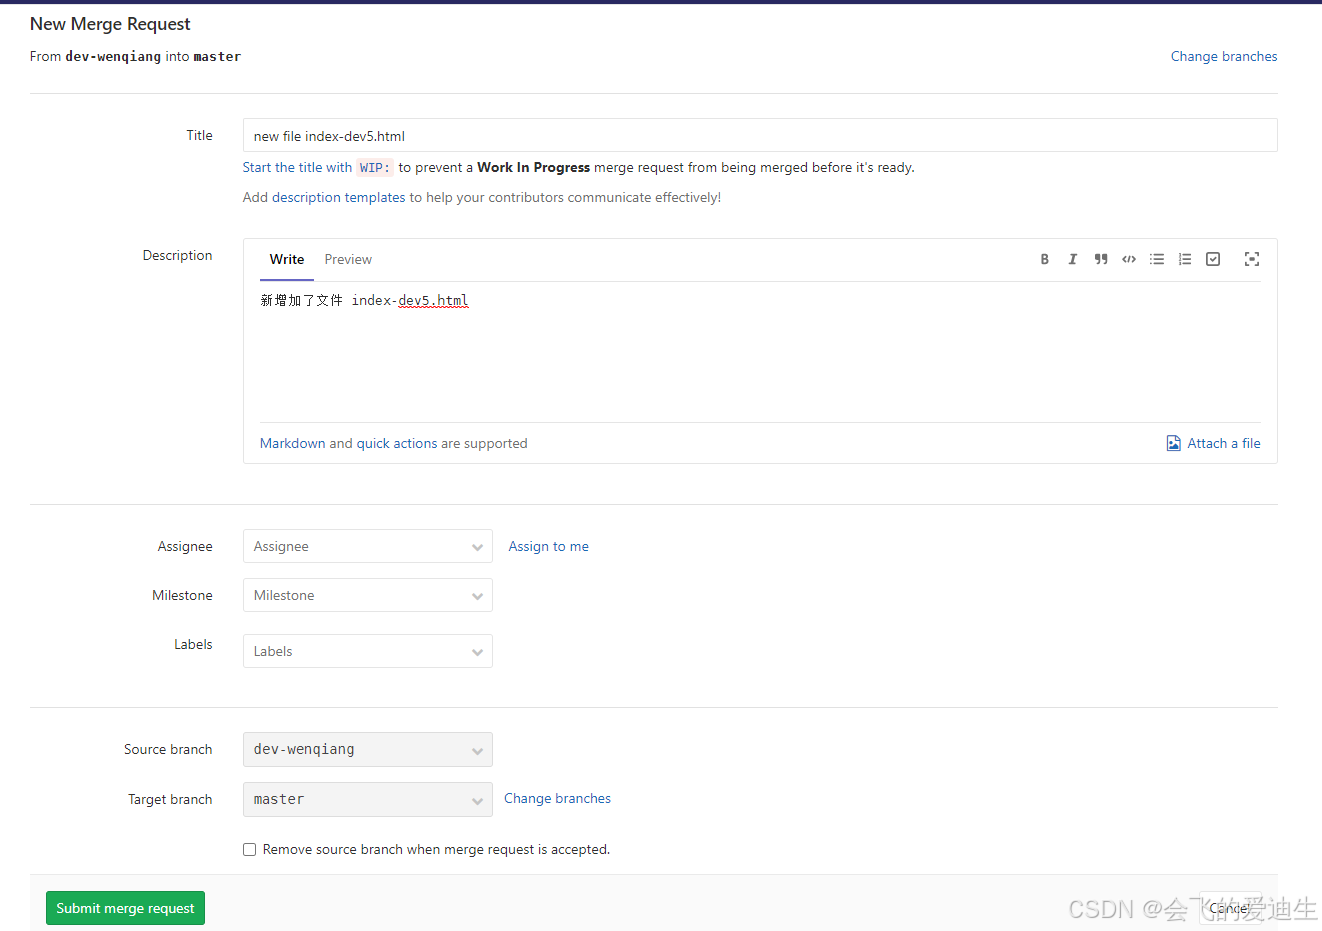Insert a quote using toolbar icon
The height and width of the screenshot is (931, 1322).
click(1101, 259)
